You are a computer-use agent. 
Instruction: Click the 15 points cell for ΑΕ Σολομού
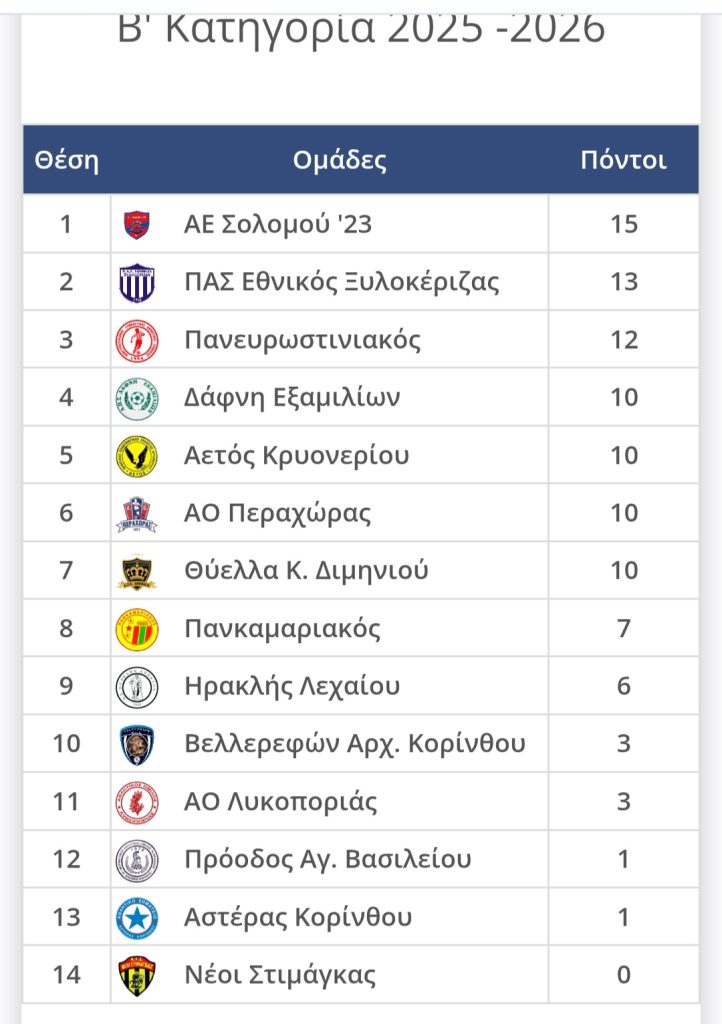point(624,224)
